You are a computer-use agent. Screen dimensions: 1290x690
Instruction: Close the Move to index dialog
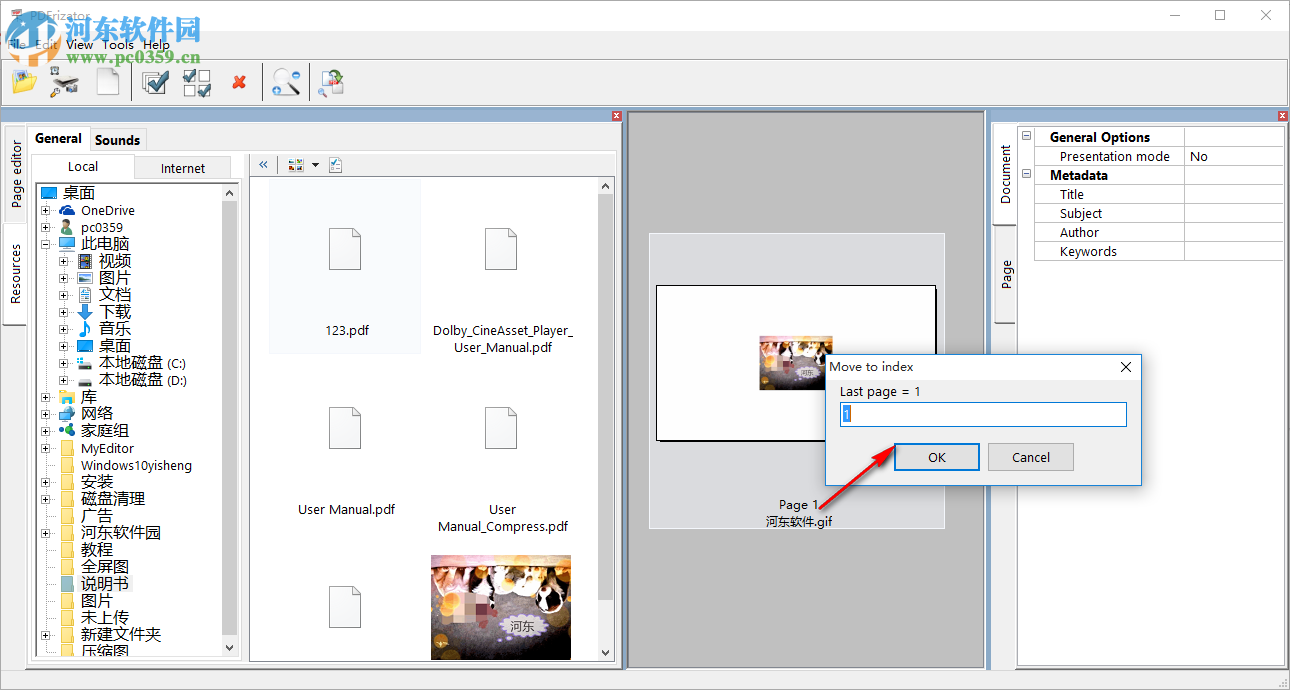pos(1125,367)
